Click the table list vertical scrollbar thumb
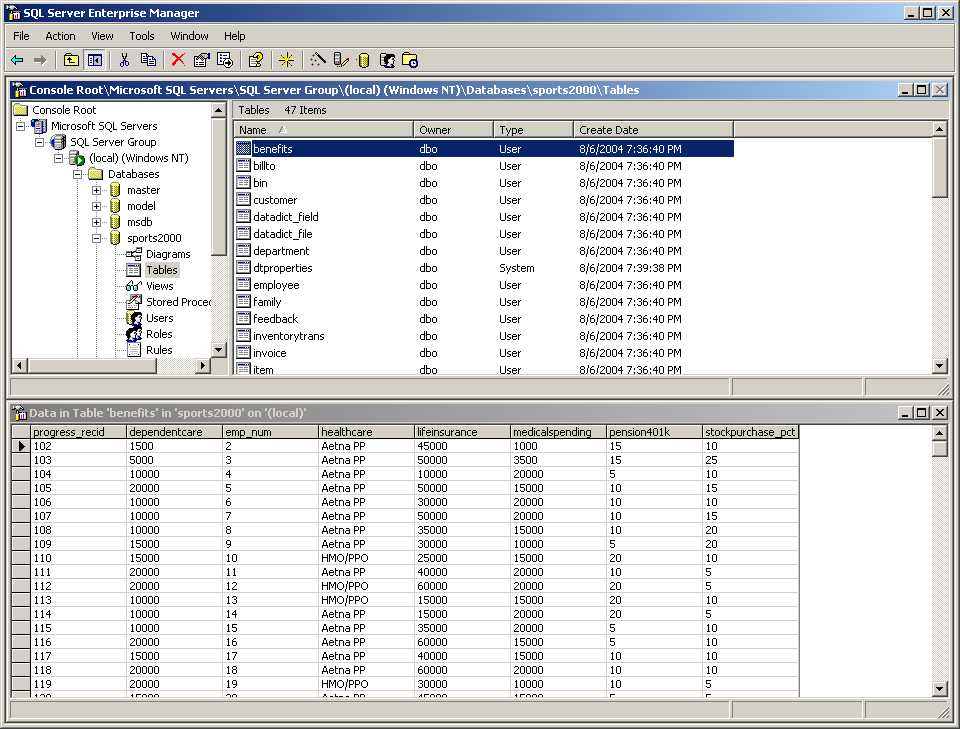Screen dimensions: 960x729 pos(940,166)
